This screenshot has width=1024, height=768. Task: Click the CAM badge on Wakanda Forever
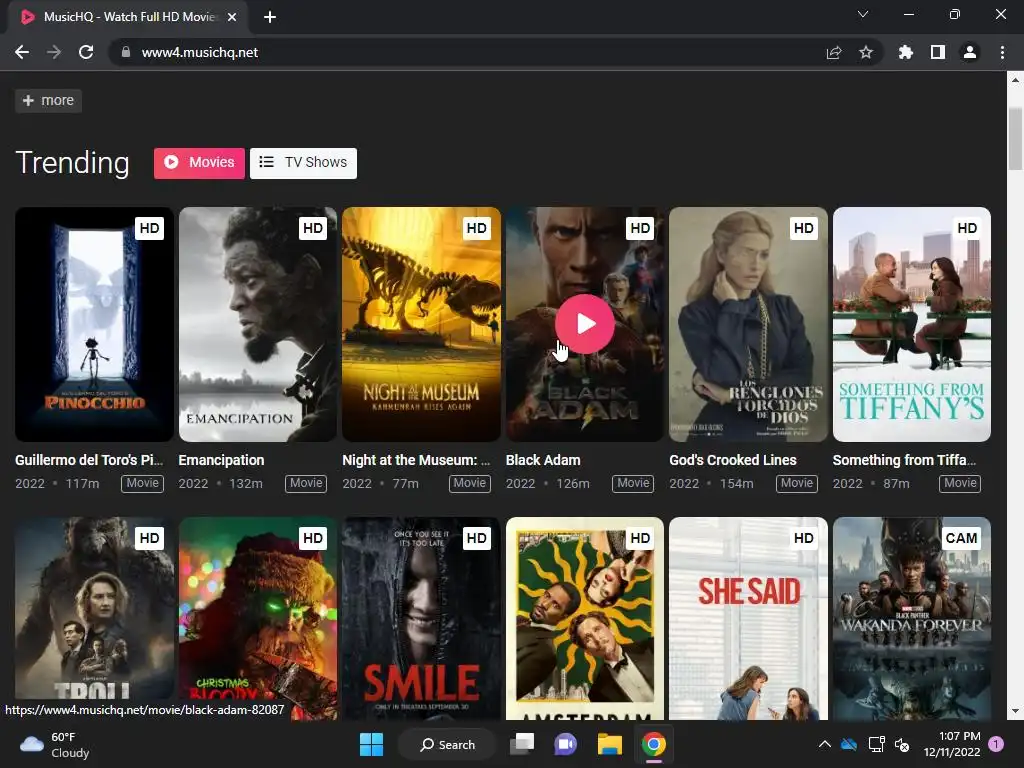click(961, 538)
